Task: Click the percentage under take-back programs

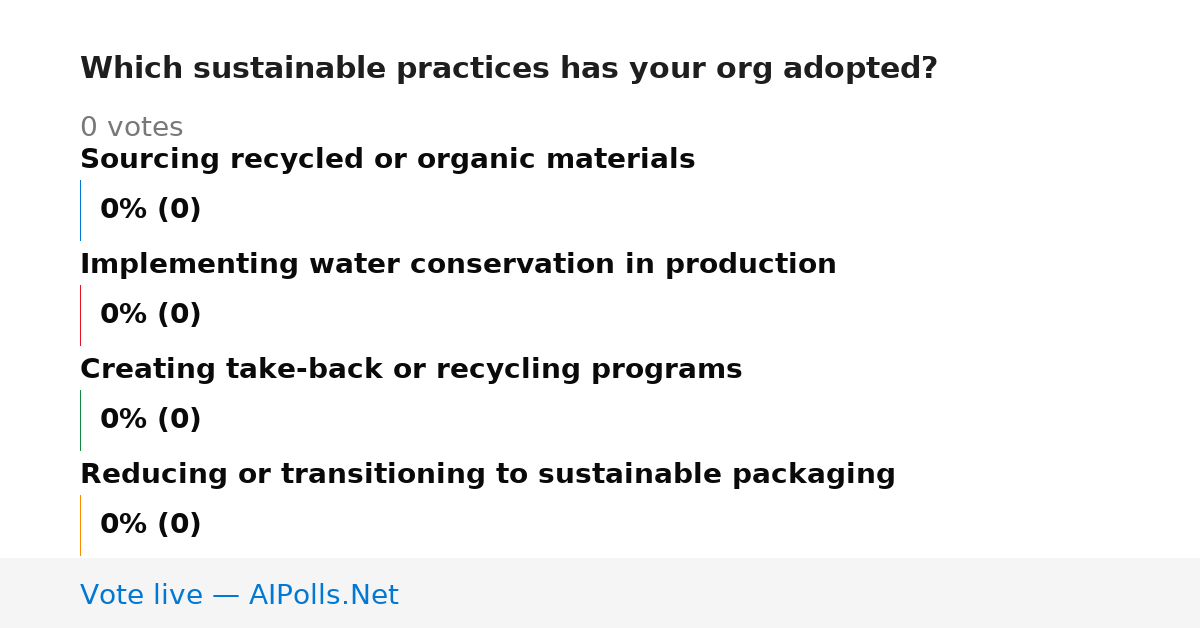Action: point(150,420)
